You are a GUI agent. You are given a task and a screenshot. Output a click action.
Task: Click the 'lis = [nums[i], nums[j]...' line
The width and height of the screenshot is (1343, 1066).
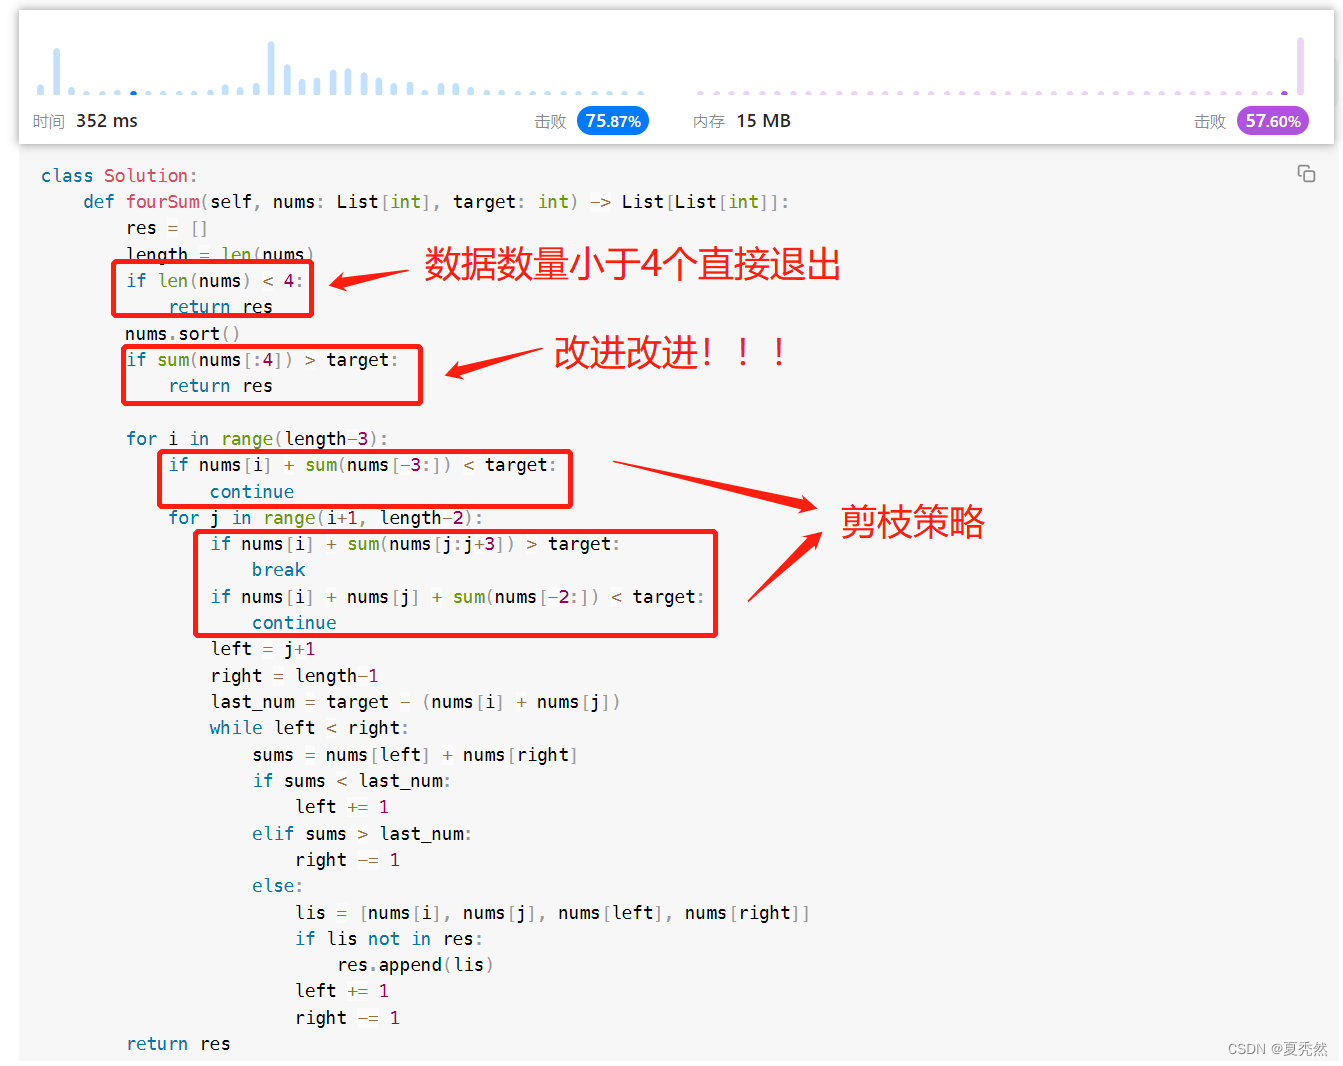click(552, 913)
